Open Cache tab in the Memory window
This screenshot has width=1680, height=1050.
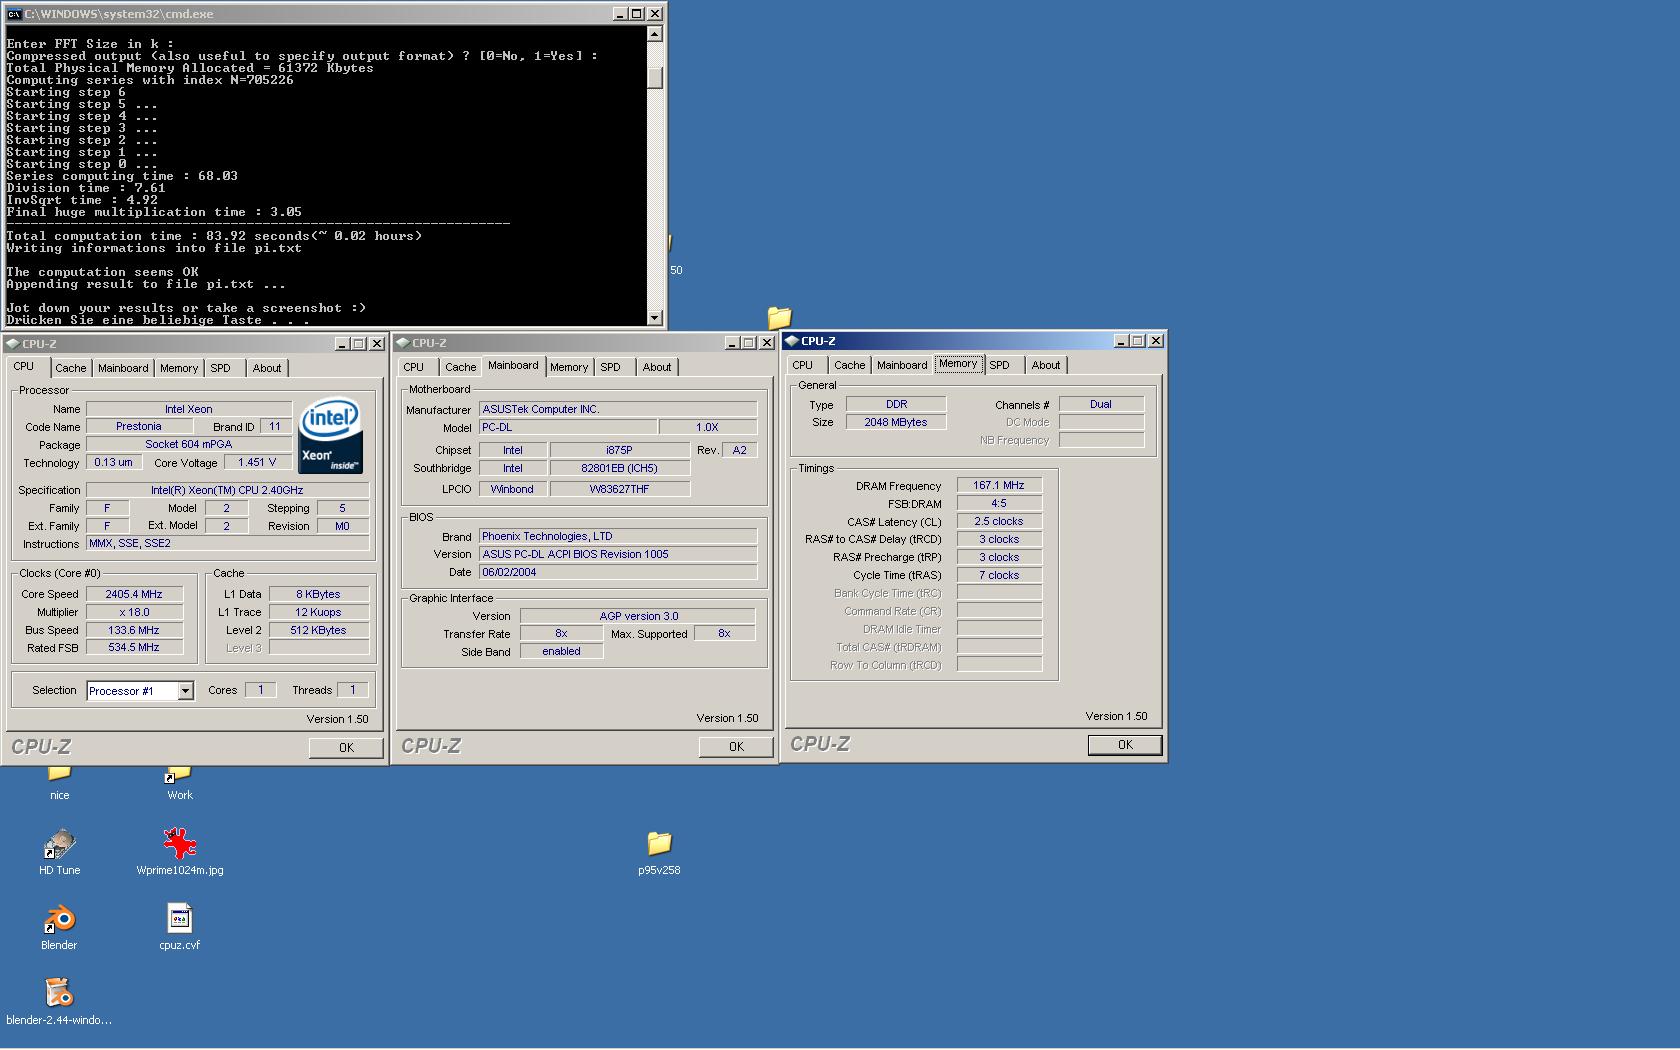tap(850, 365)
